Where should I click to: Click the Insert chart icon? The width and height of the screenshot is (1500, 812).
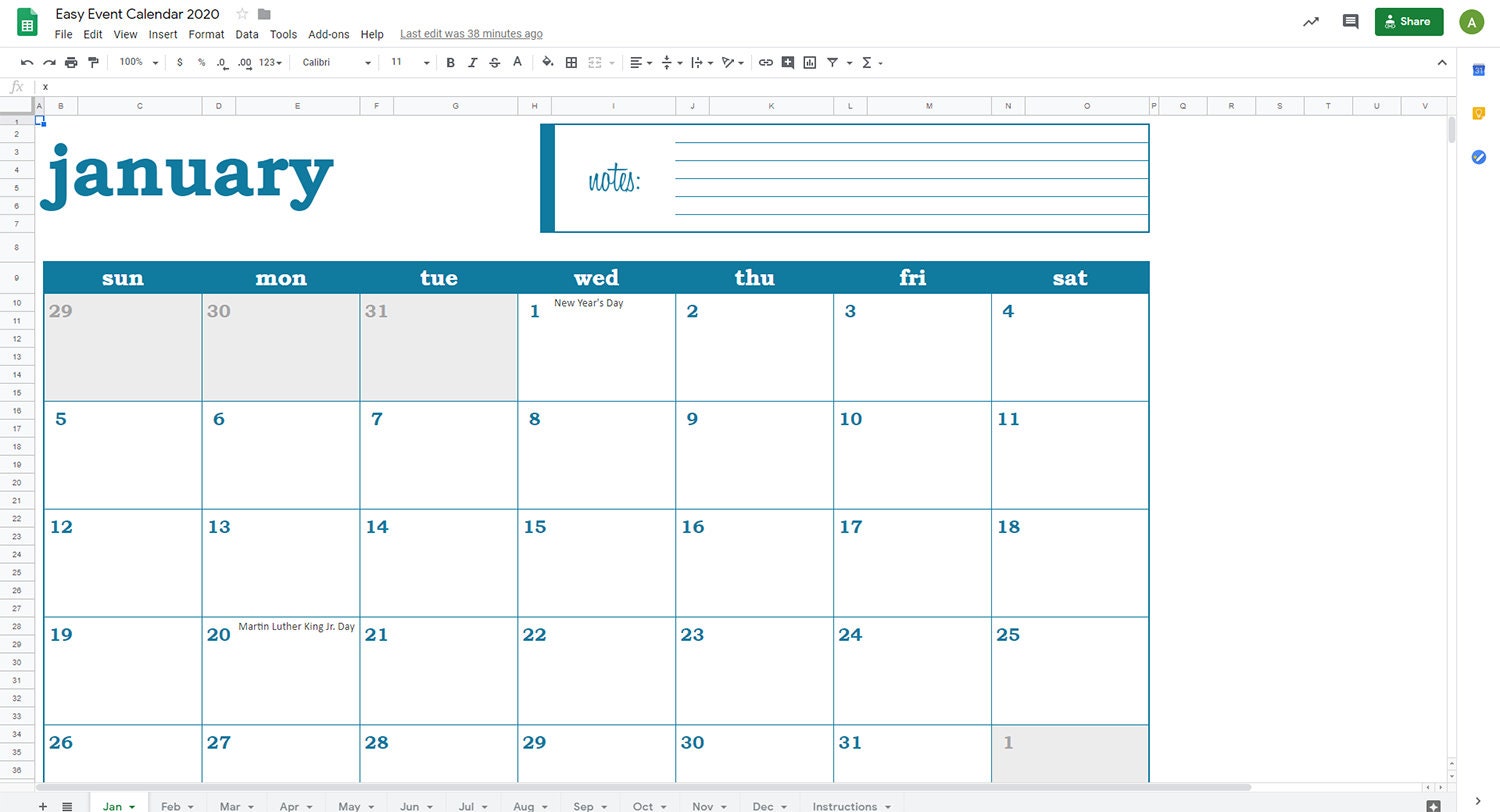coord(810,62)
